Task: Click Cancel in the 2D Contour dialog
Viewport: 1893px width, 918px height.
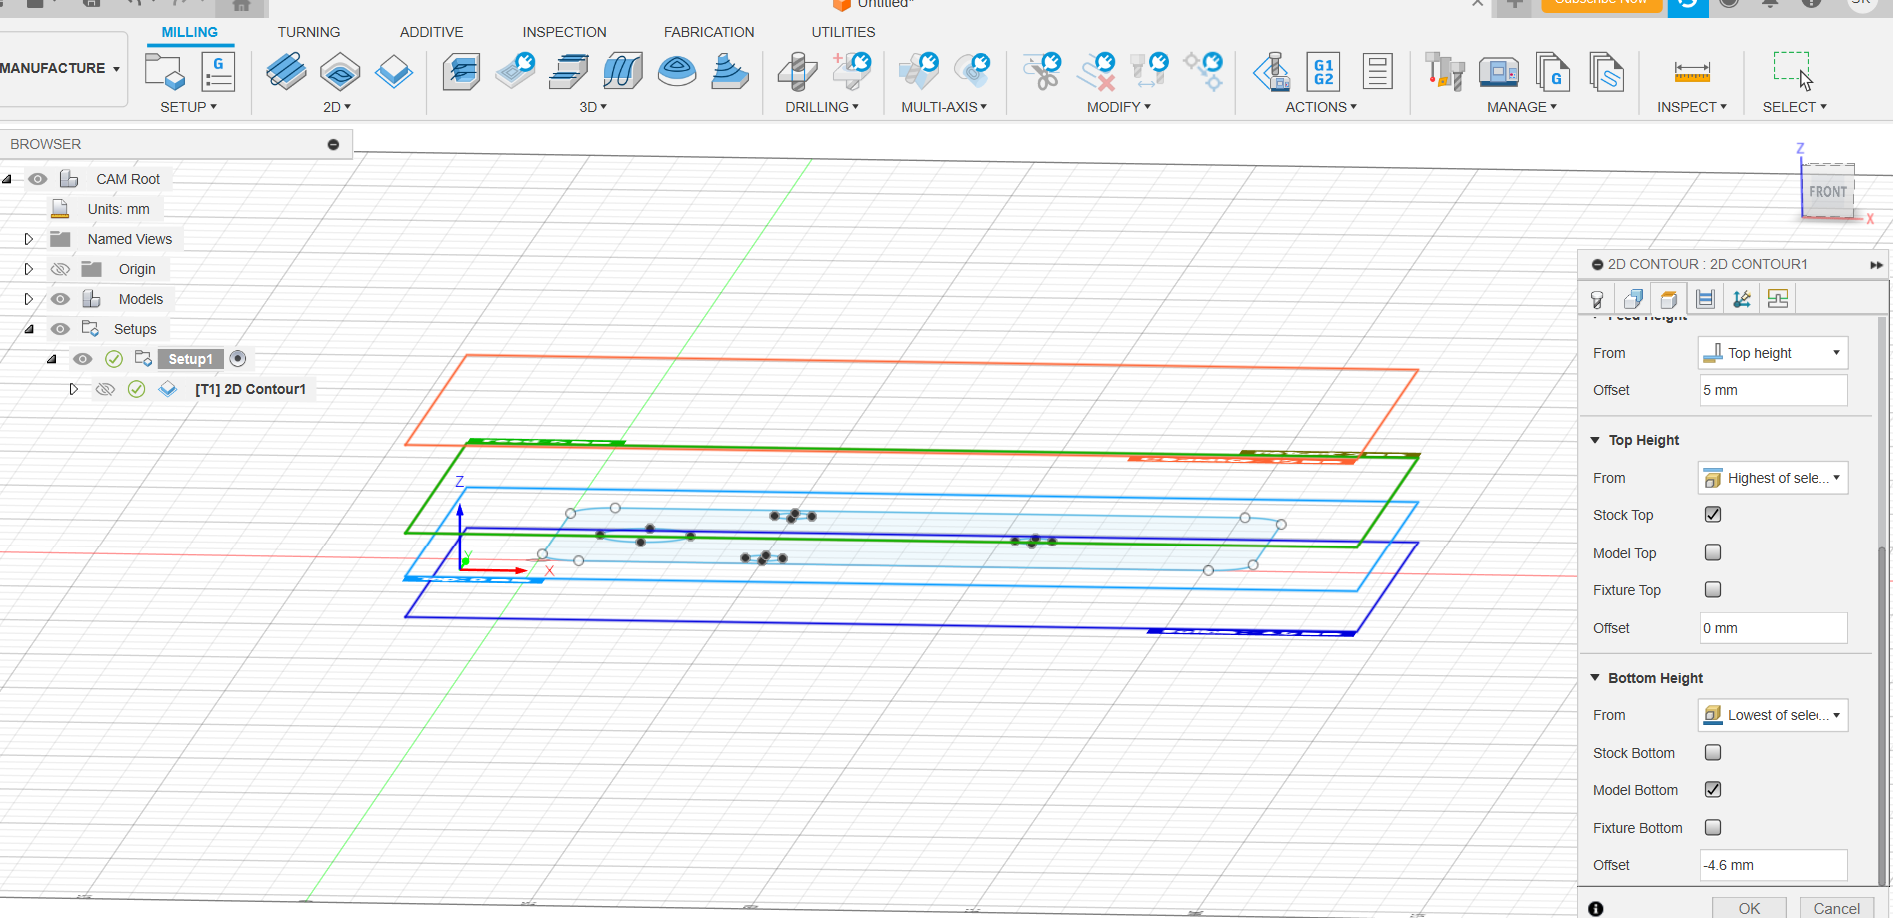Action: coord(1837,908)
